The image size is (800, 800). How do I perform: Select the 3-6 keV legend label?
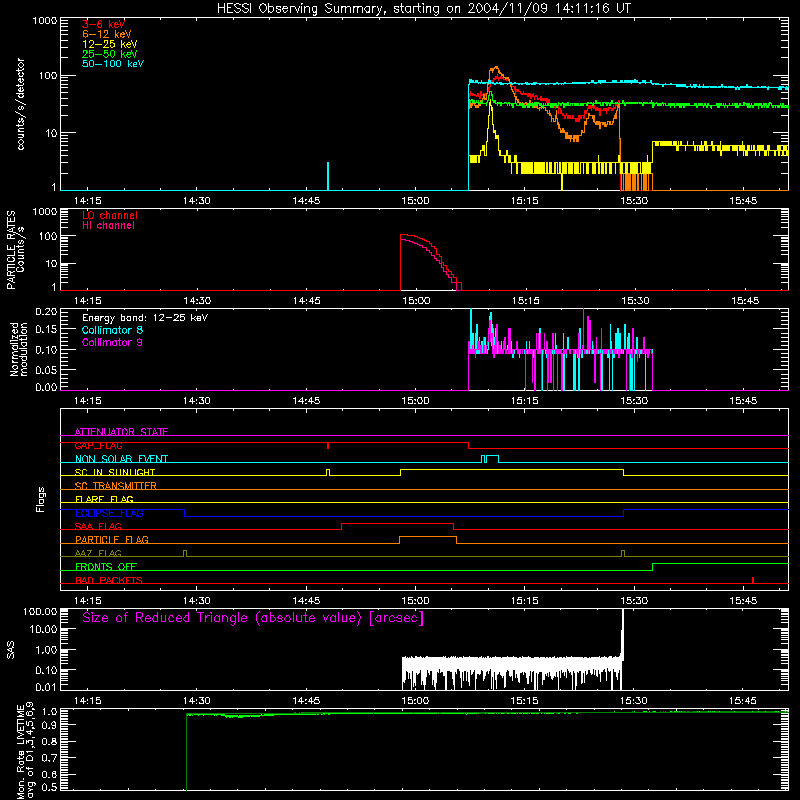point(103,24)
